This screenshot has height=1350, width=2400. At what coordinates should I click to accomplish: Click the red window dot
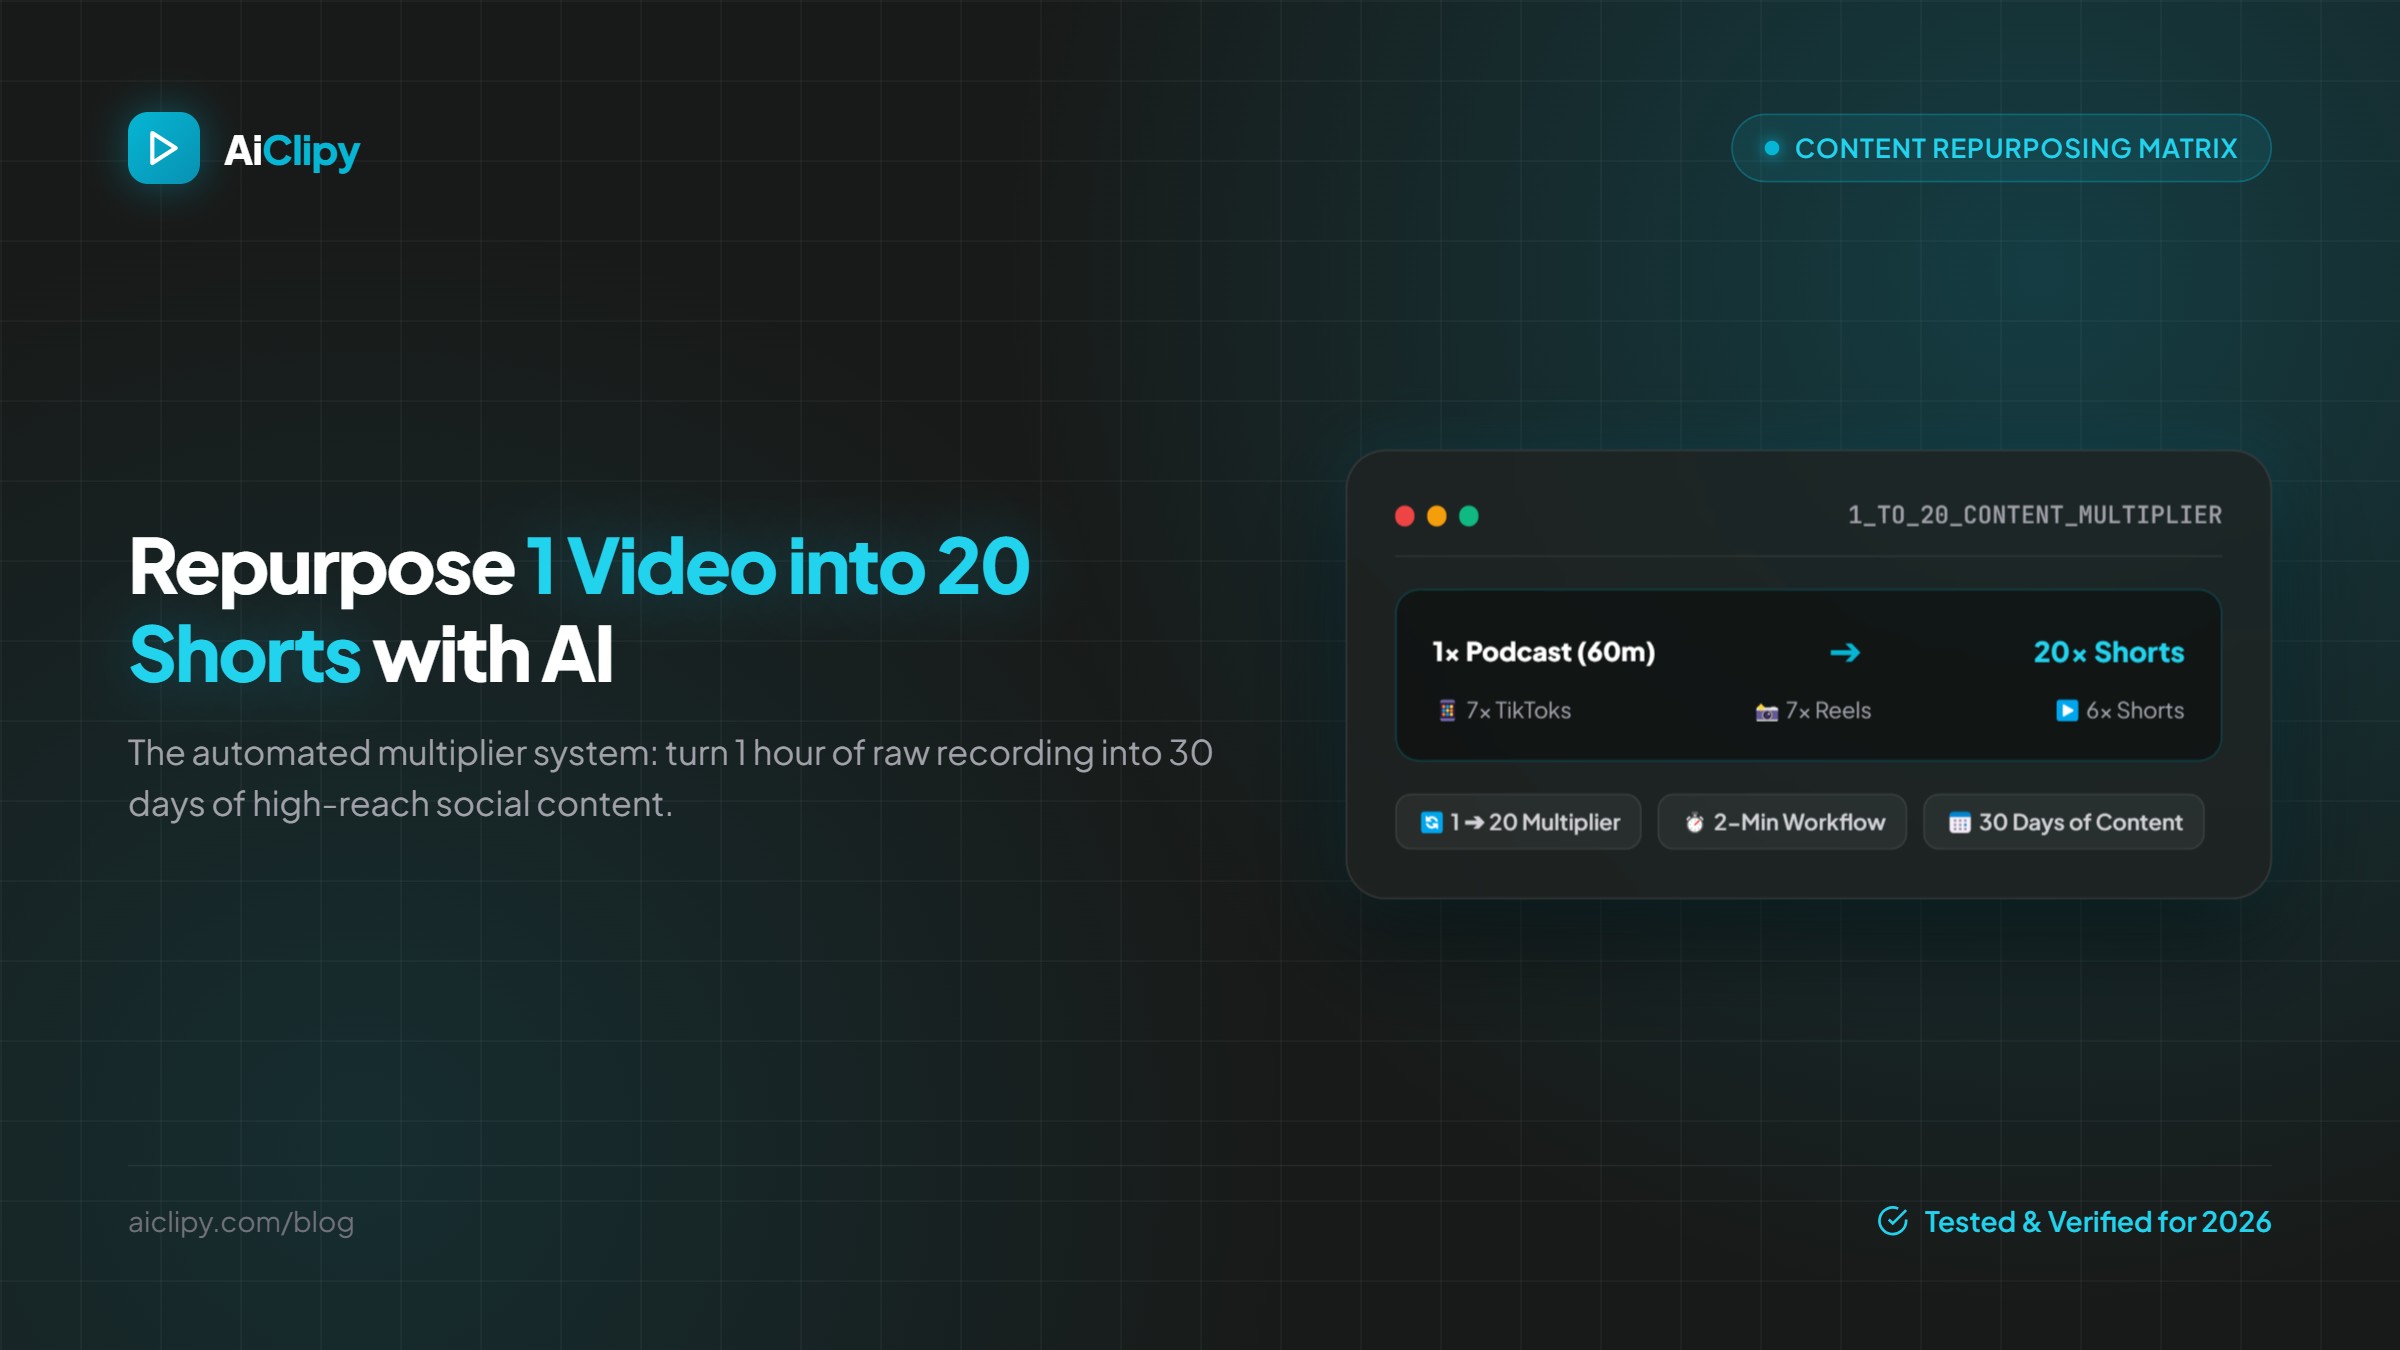click(x=1405, y=516)
